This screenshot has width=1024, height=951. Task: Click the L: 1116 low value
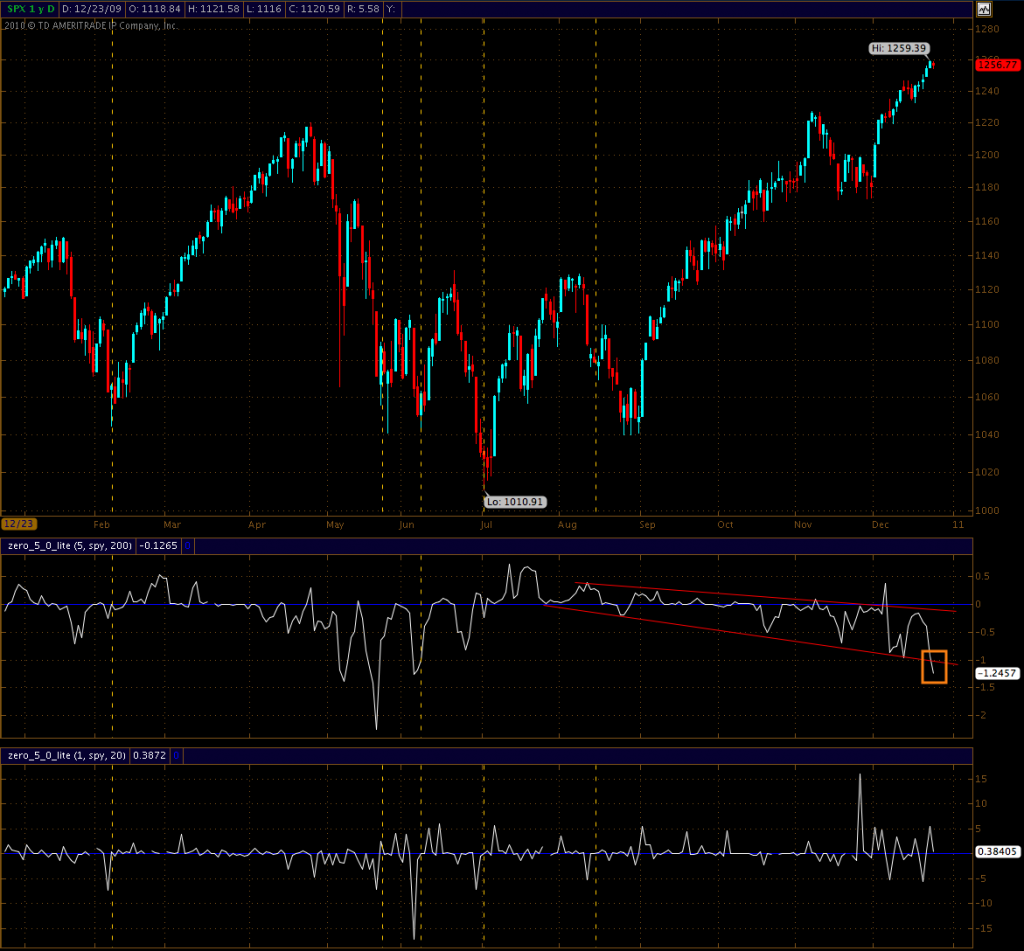point(264,9)
